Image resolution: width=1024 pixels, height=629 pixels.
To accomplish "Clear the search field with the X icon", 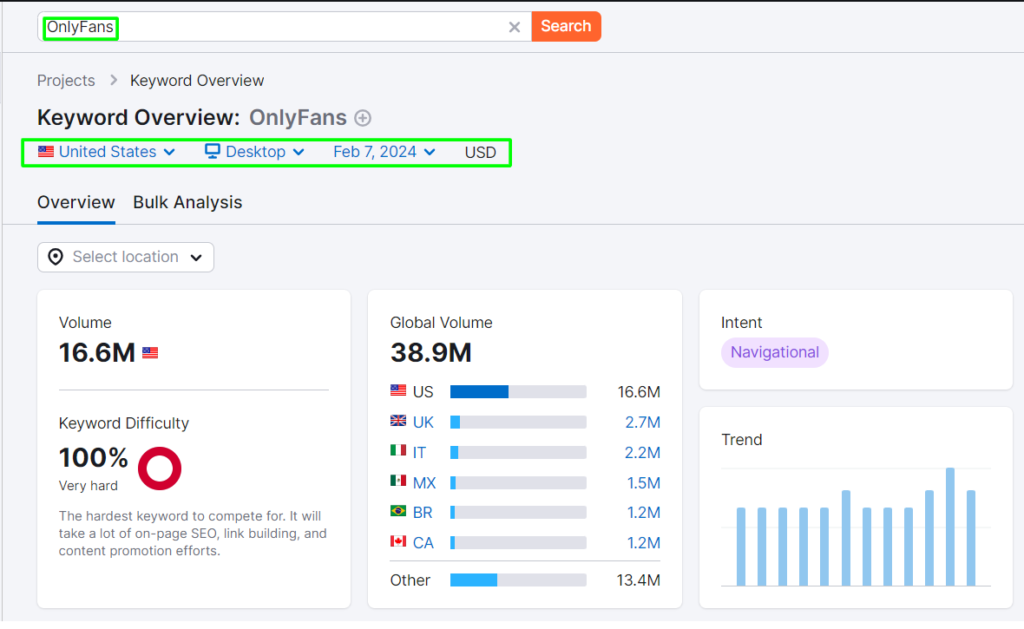I will point(514,27).
